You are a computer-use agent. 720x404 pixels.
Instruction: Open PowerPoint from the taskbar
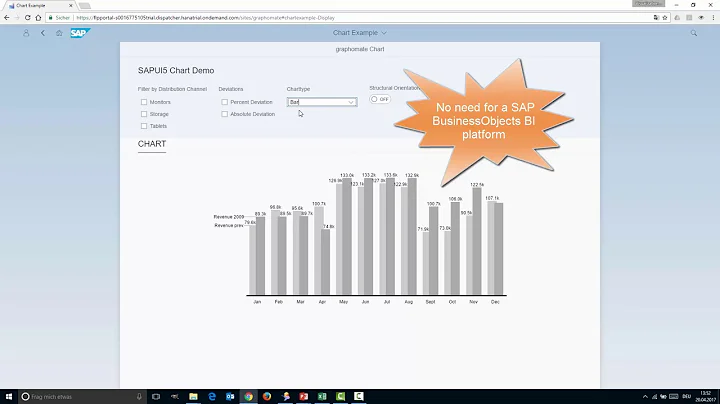[304, 396]
